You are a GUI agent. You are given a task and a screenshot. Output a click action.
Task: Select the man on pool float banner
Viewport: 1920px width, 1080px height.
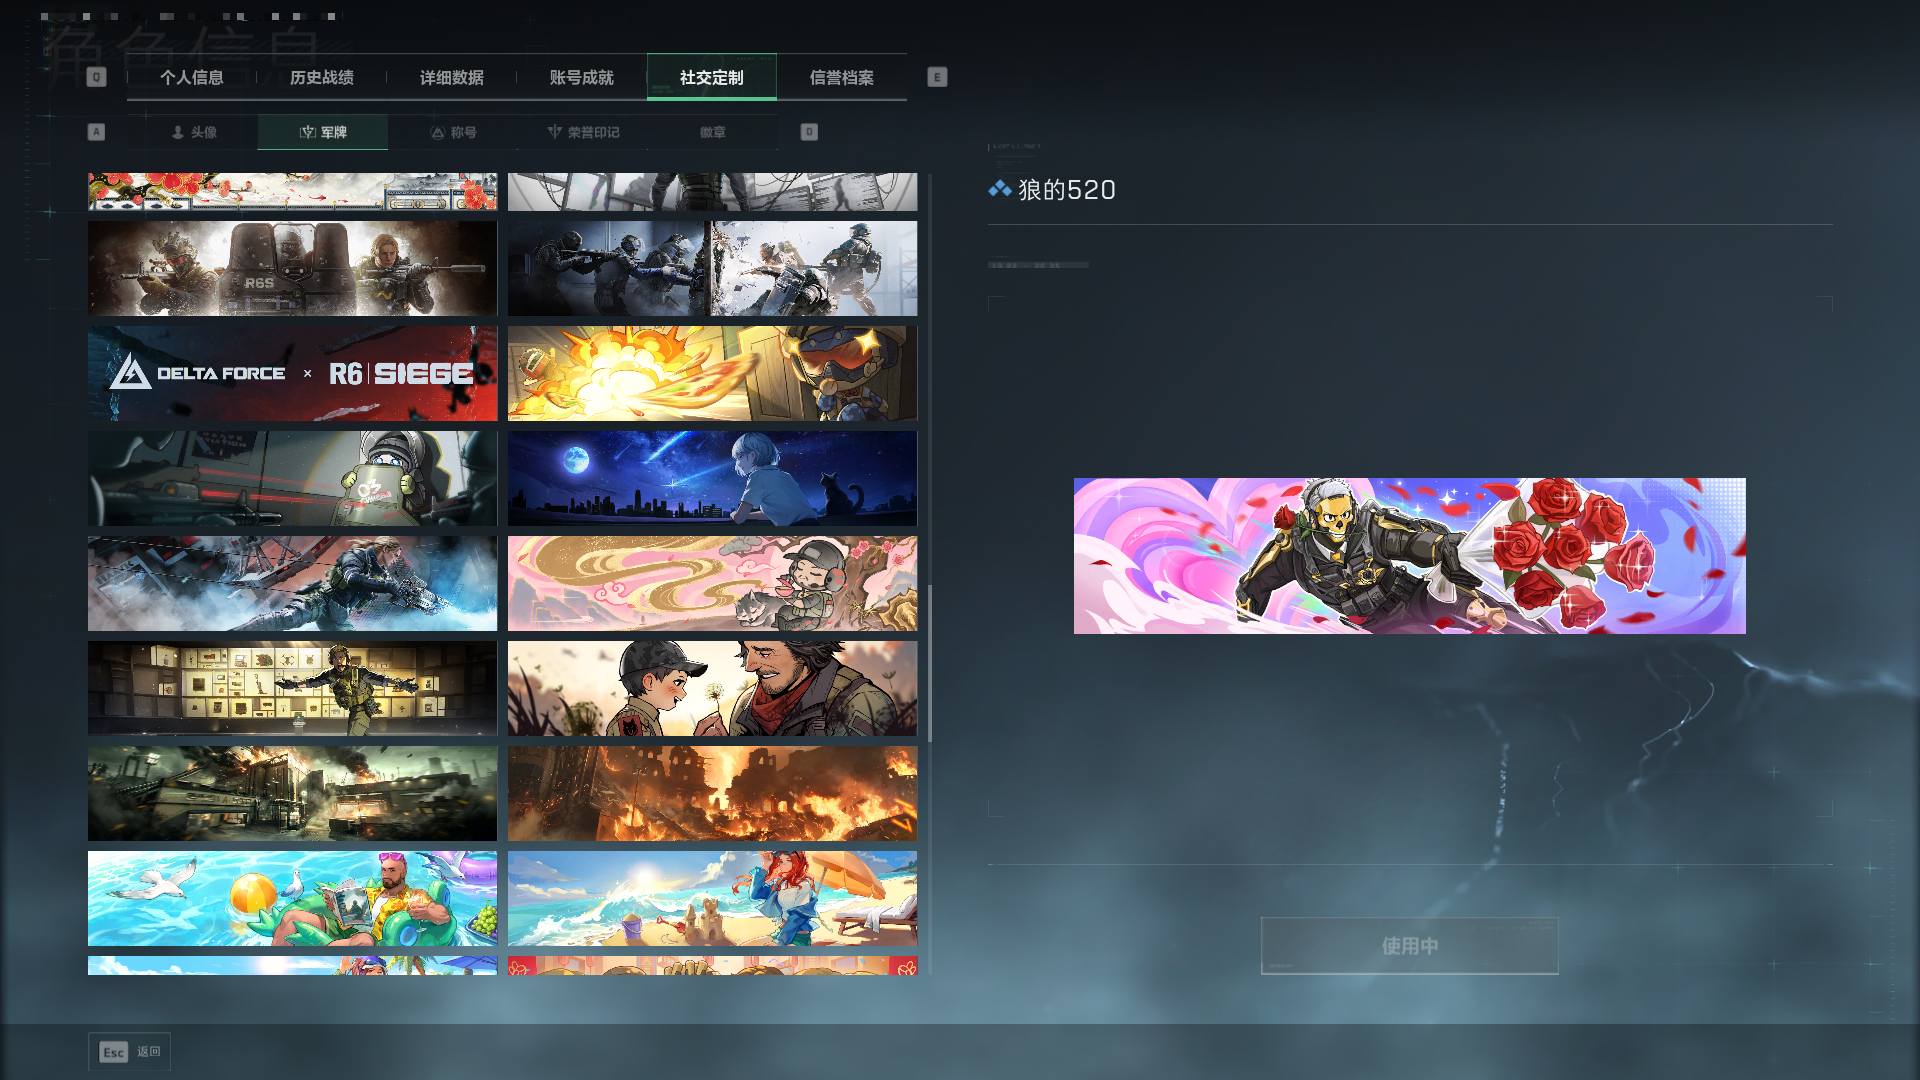292,898
